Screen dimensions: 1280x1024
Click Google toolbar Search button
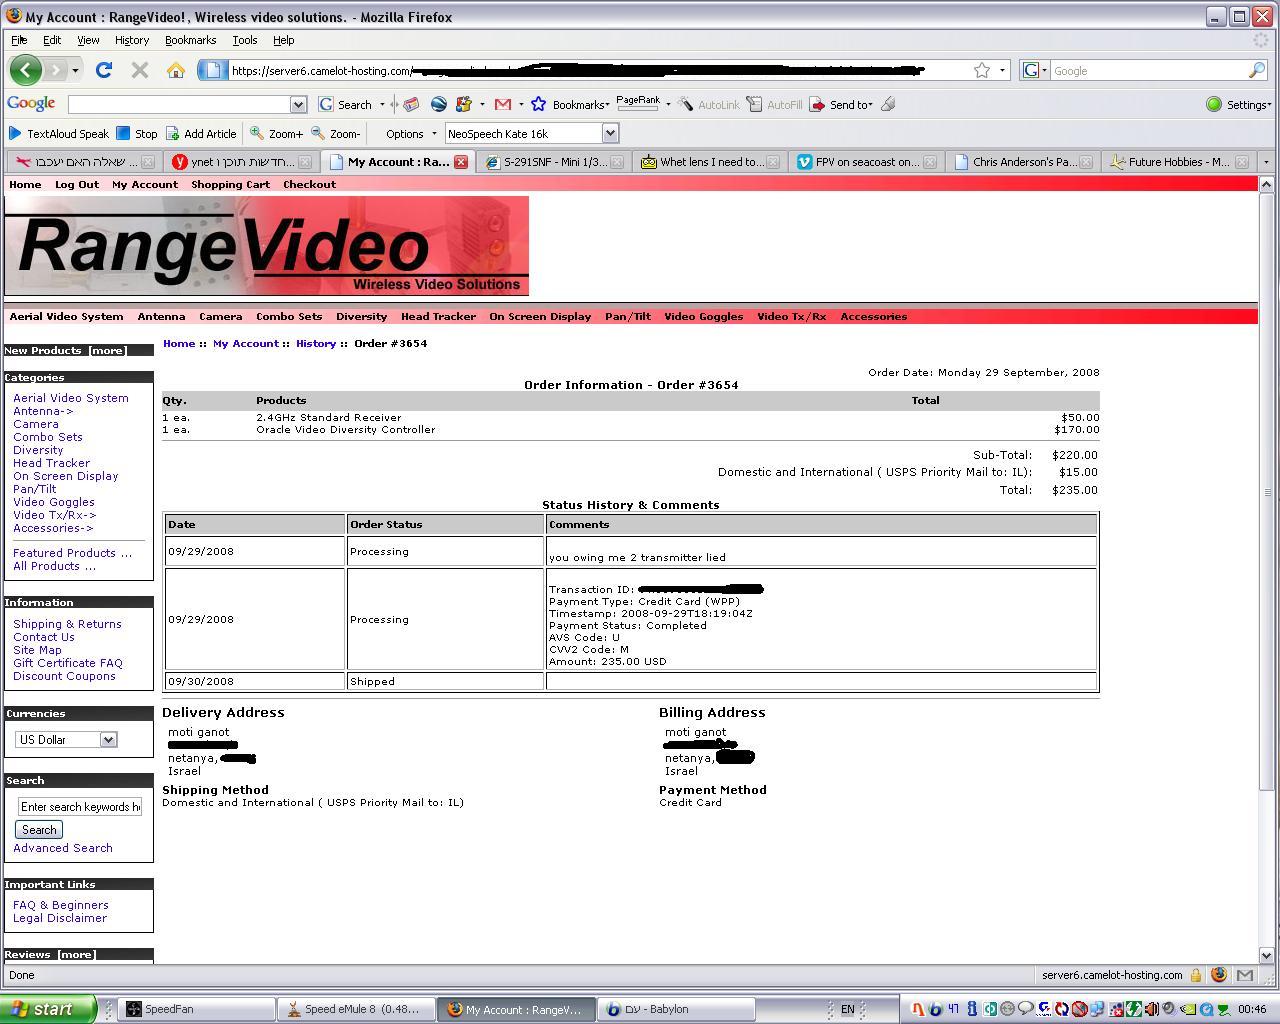click(x=346, y=104)
